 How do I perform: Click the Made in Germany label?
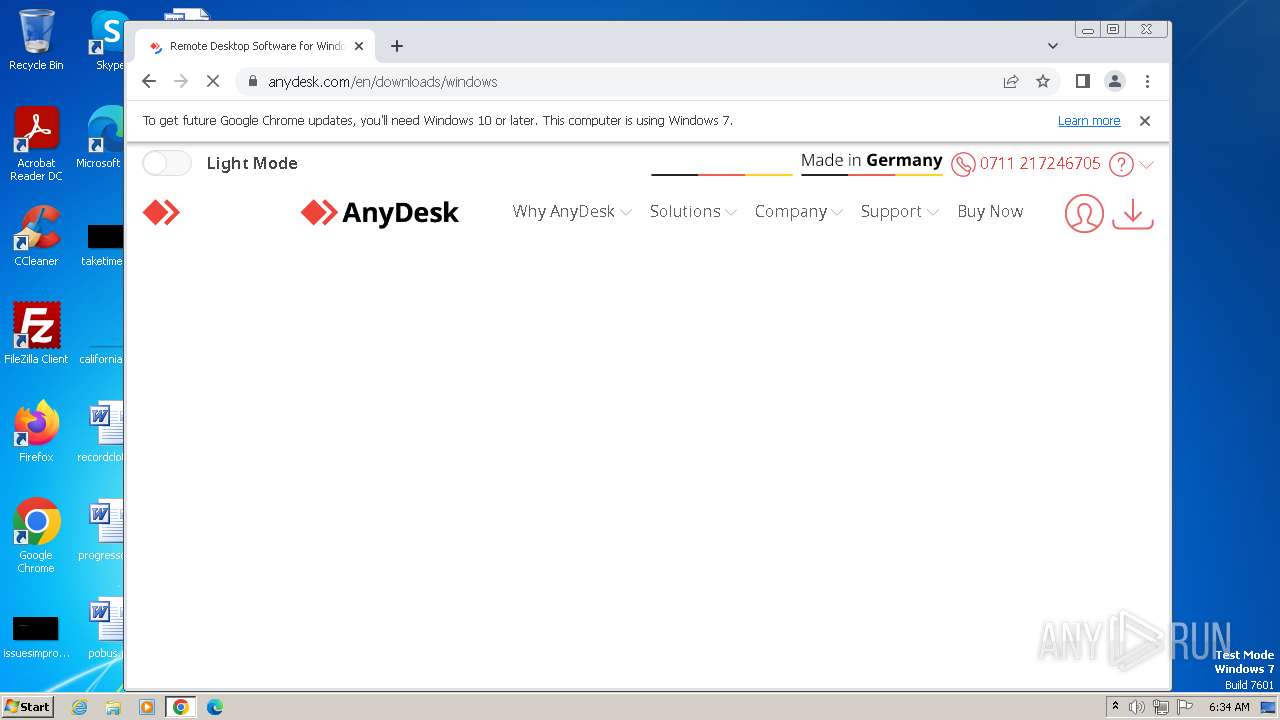[x=871, y=160]
